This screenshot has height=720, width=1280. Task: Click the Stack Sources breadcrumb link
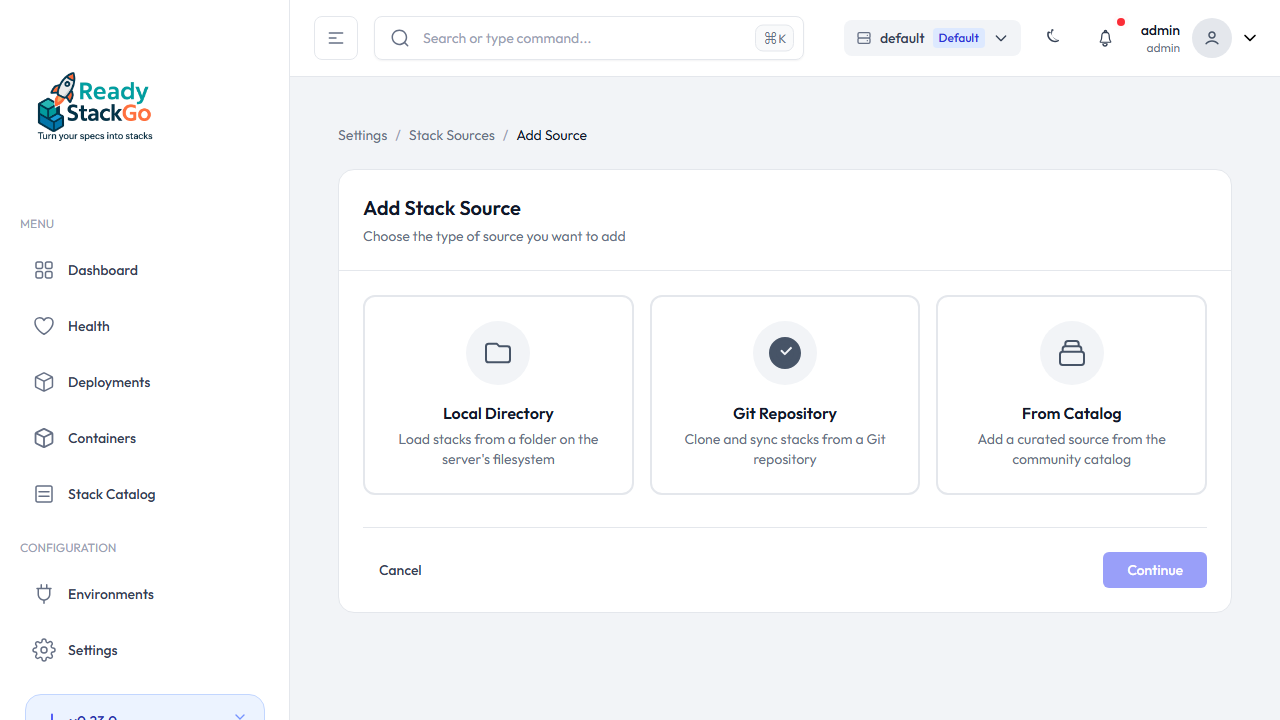pyautogui.click(x=452, y=135)
